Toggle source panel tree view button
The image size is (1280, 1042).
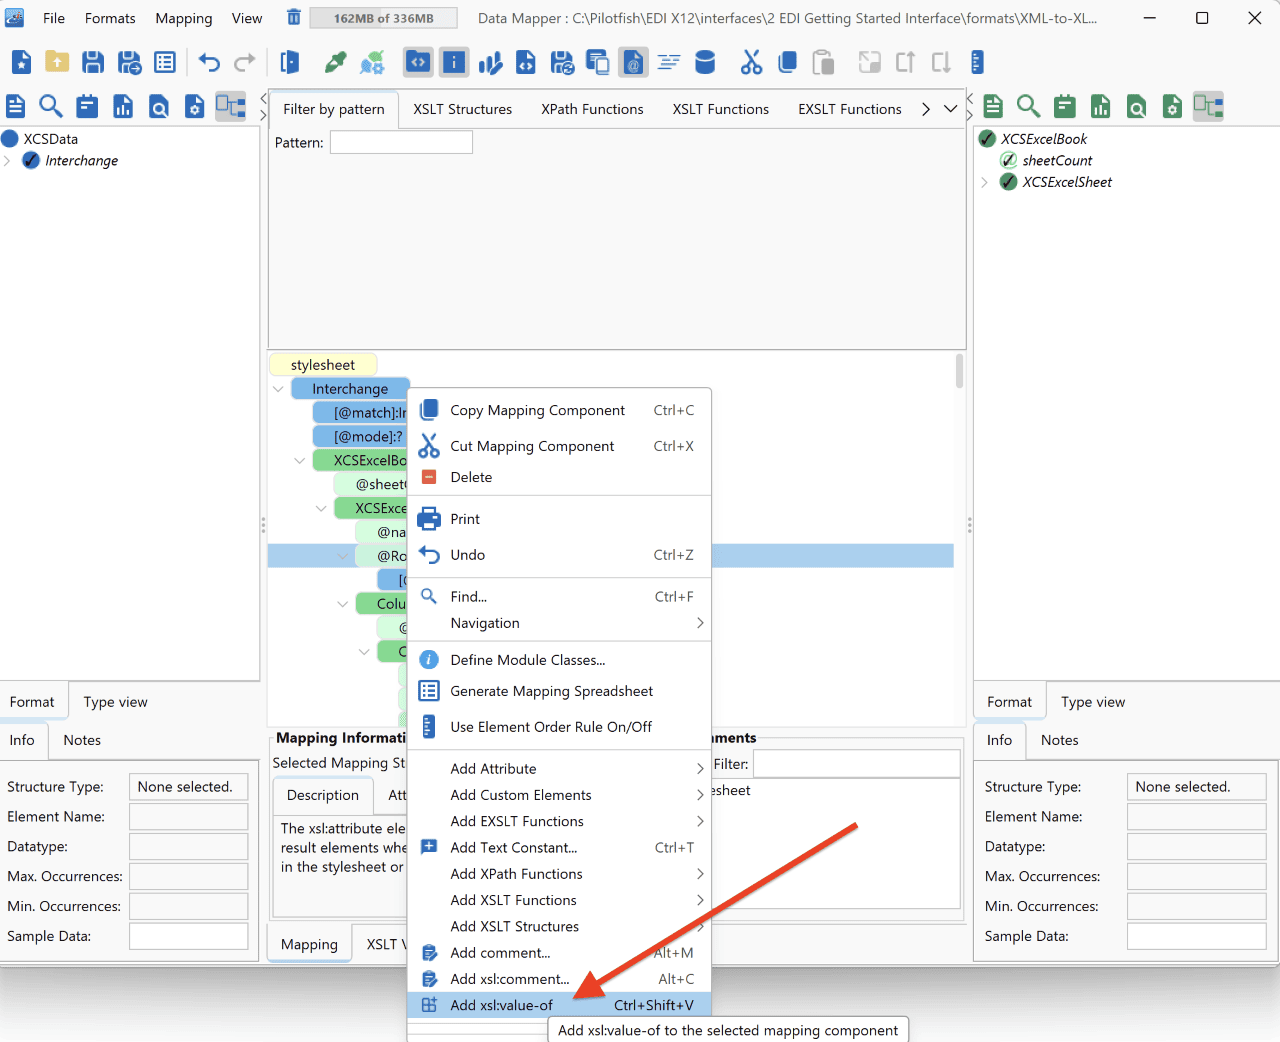click(231, 106)
